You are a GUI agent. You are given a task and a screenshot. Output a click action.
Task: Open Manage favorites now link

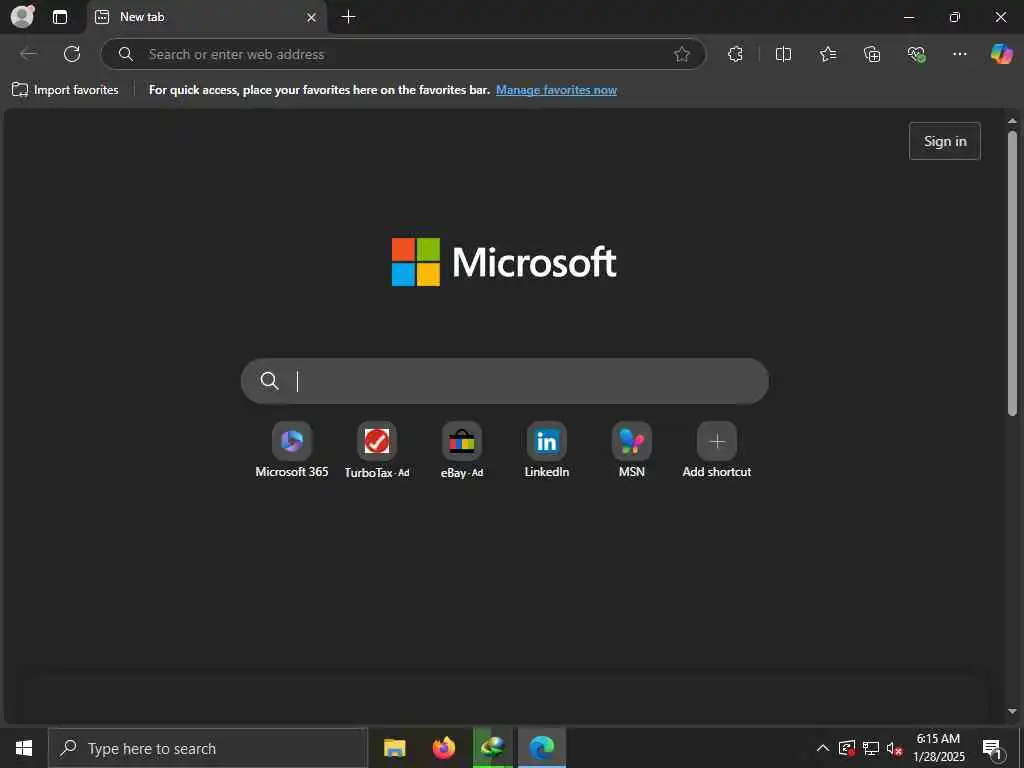[556, 90]
